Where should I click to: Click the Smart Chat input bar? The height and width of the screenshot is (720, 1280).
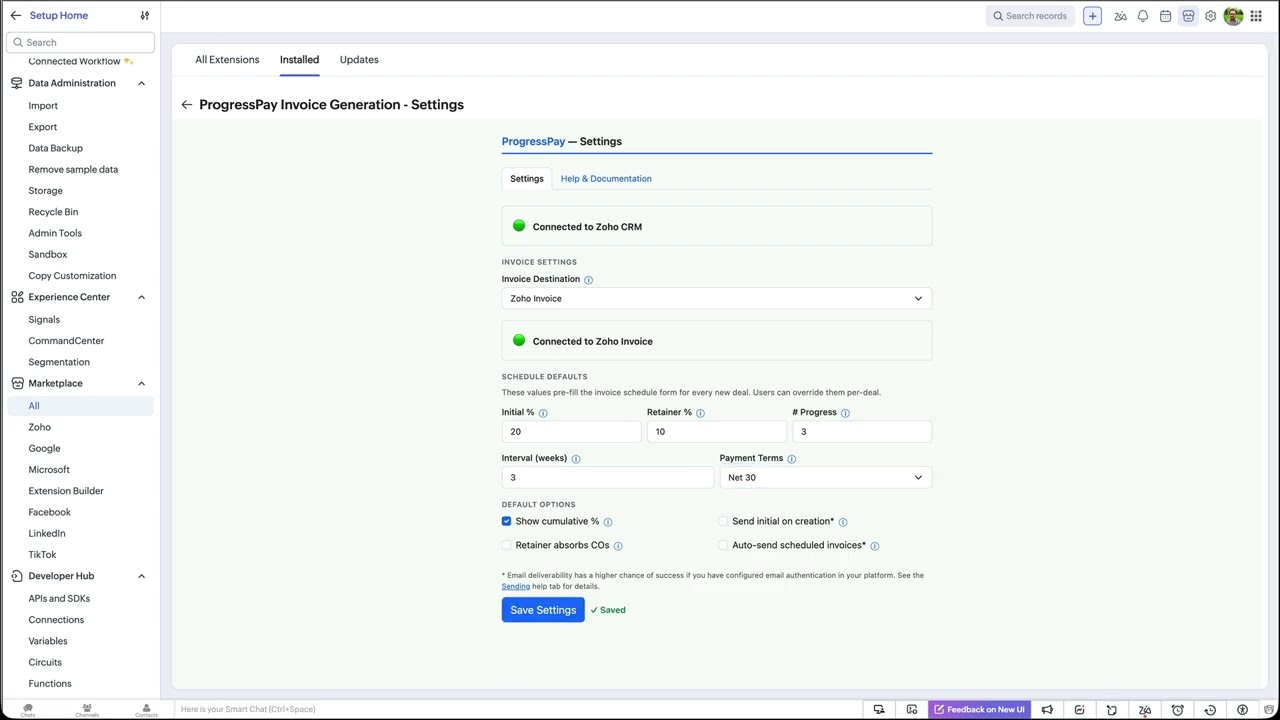click(x=520, y=709)
